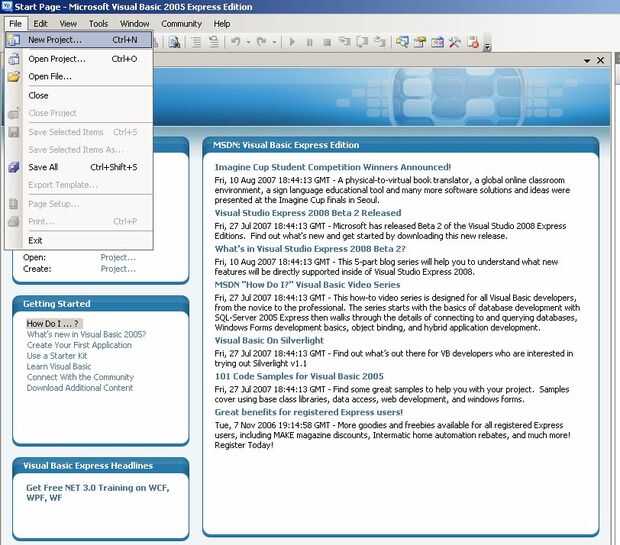This screenshot has height=545, width=620.
Task: Select Open File from the File menu
Action: (x=78, y=76)
